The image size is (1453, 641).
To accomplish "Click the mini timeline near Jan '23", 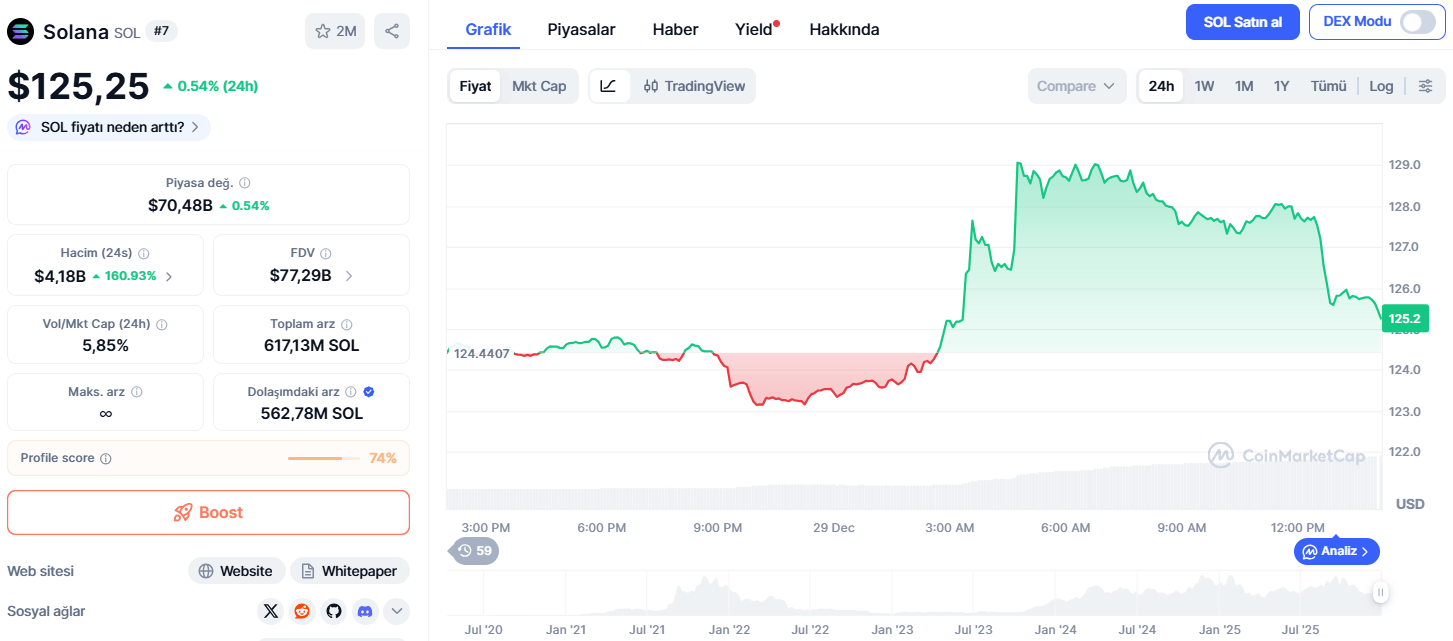I will (x=892, y=595).
